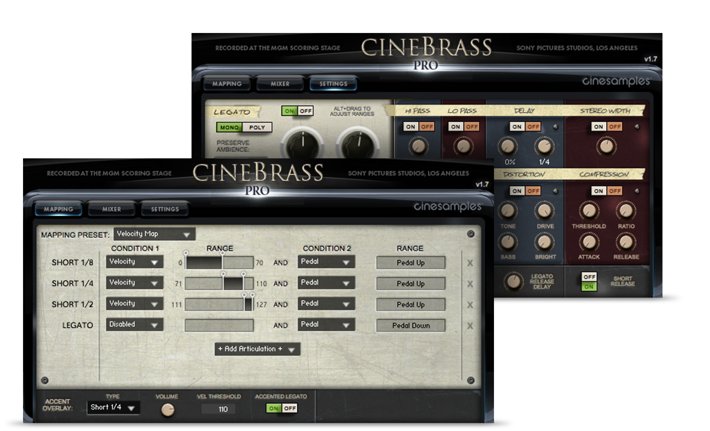Remove the Legato articulation row with X
710x431 pixels.
[470, 326]
